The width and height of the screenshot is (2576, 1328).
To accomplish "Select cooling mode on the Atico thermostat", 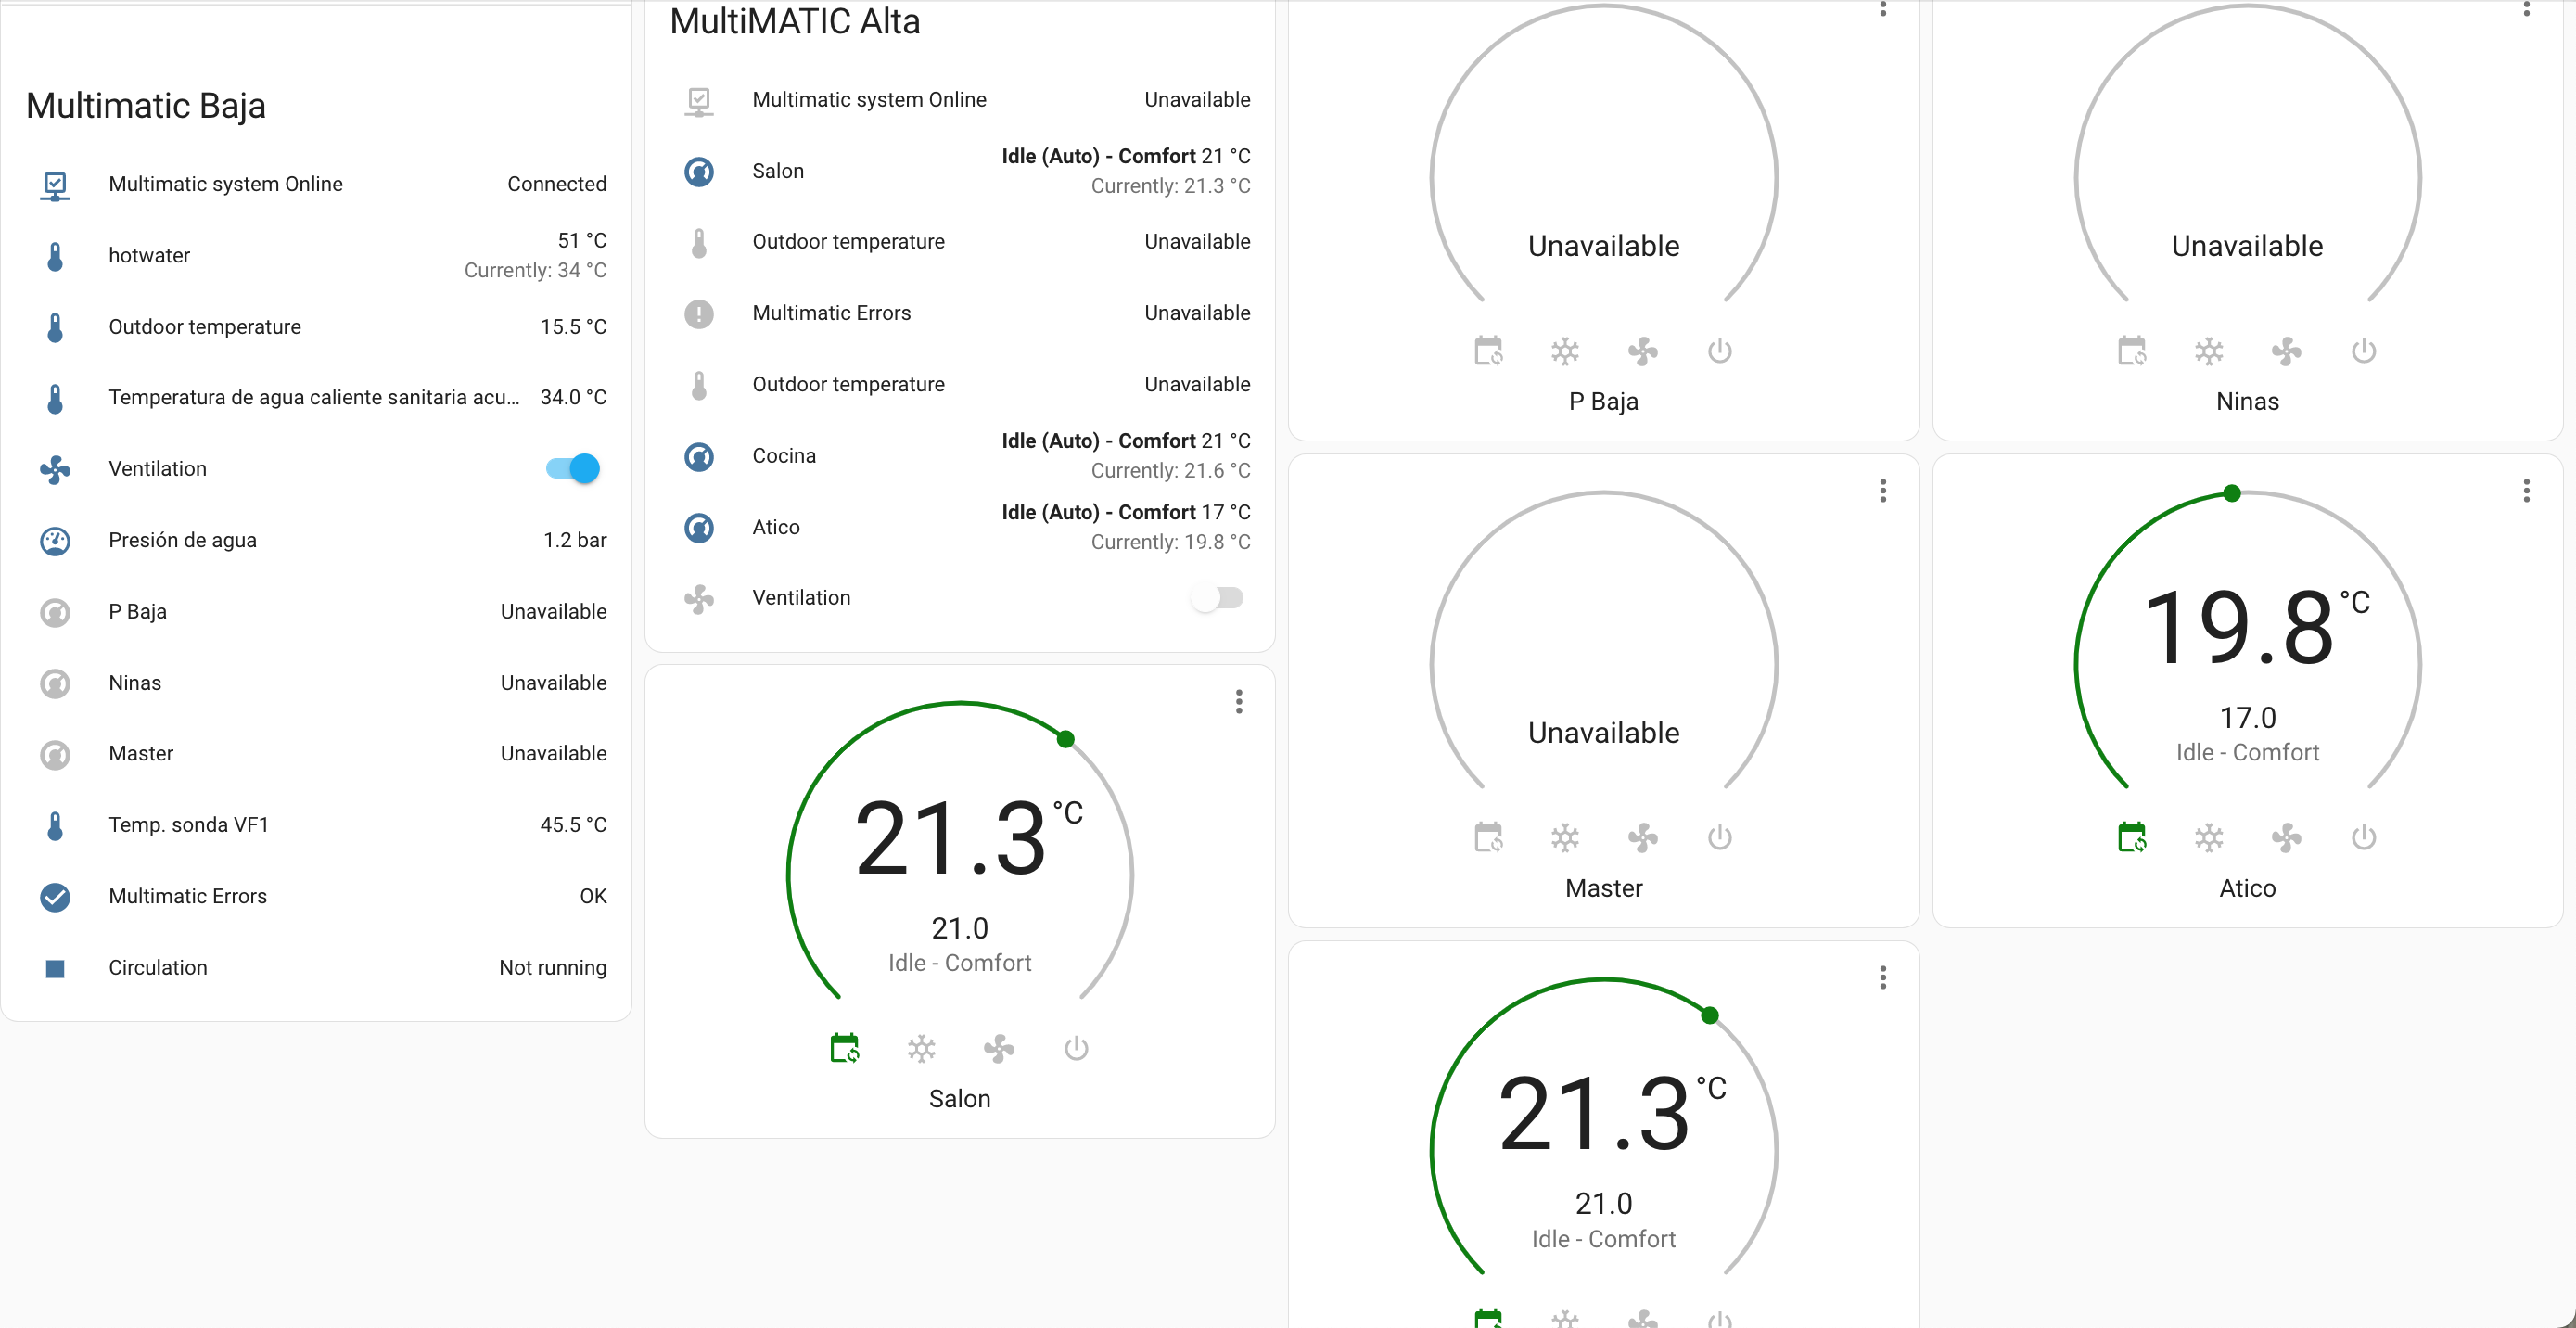I will 2209,837.
